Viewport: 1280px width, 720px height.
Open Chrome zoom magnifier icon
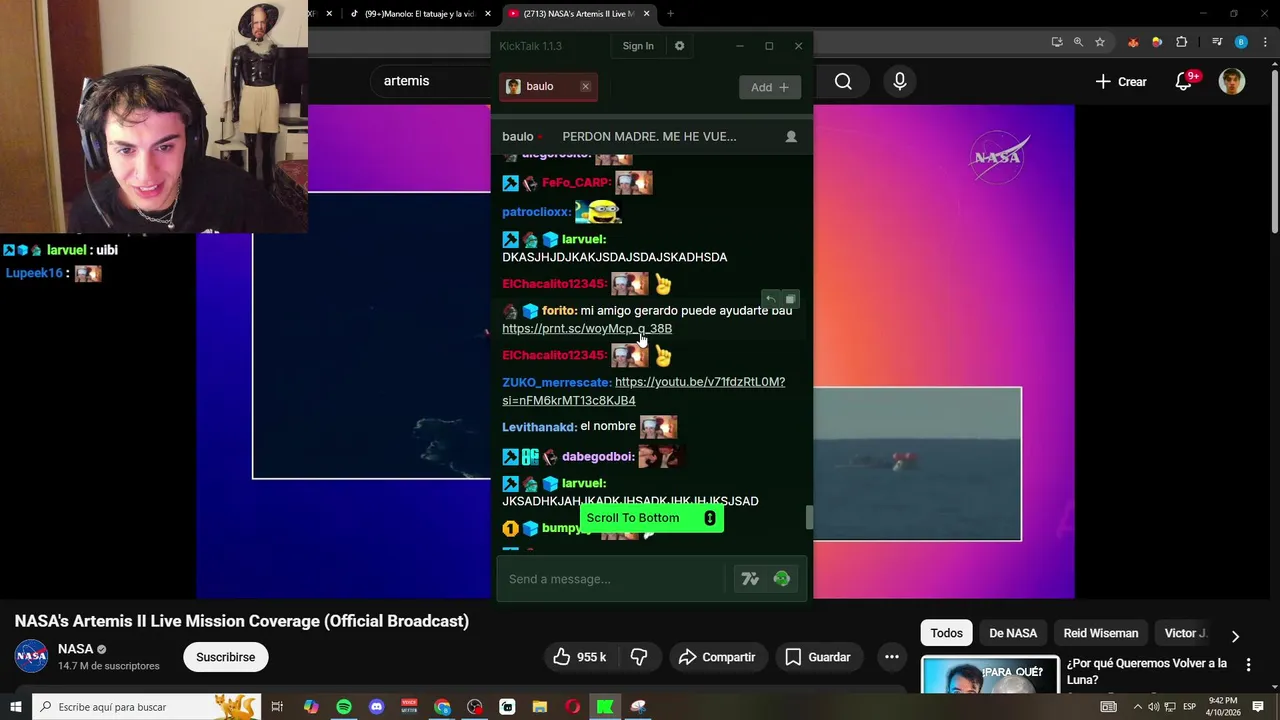click(x=1078, y=42)
